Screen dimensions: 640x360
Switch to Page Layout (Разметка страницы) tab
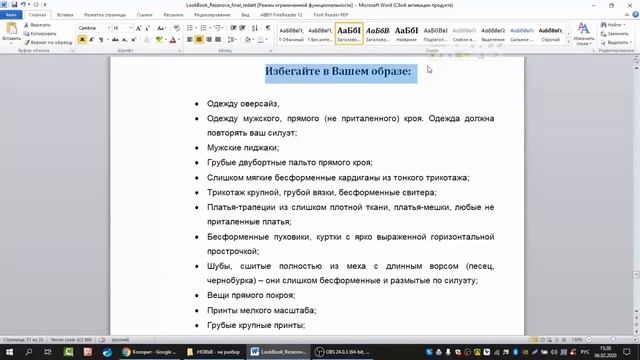tap(105, 15)
